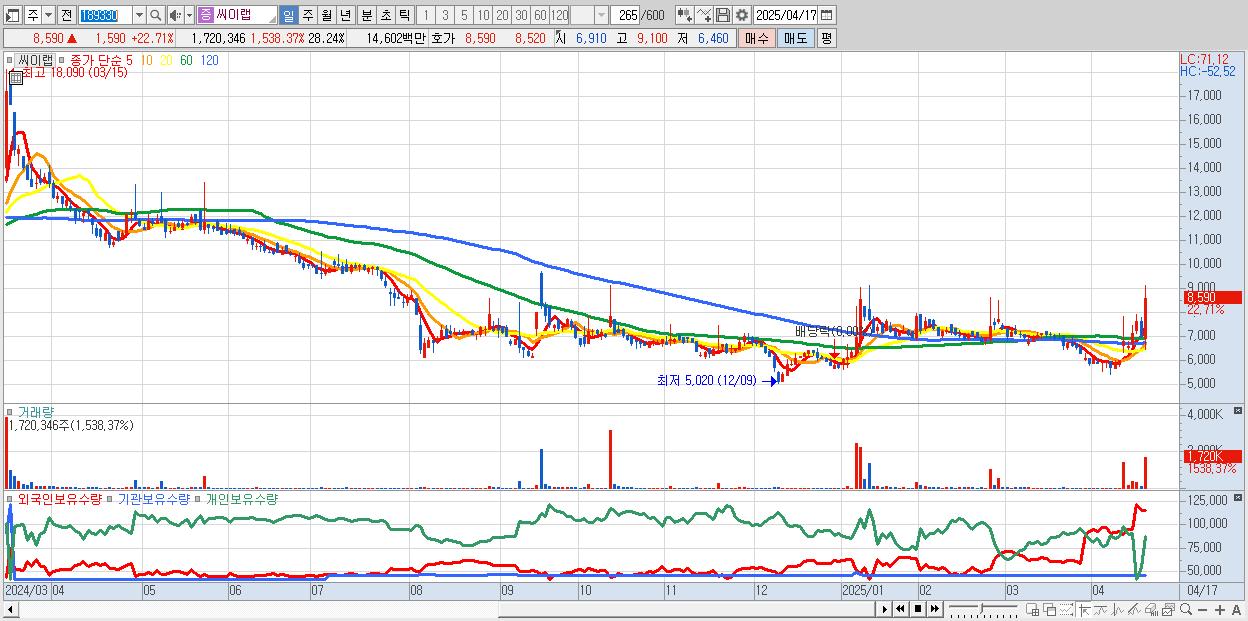
Task: Click the 평 button next to 매도
Action: coord(826,38)
